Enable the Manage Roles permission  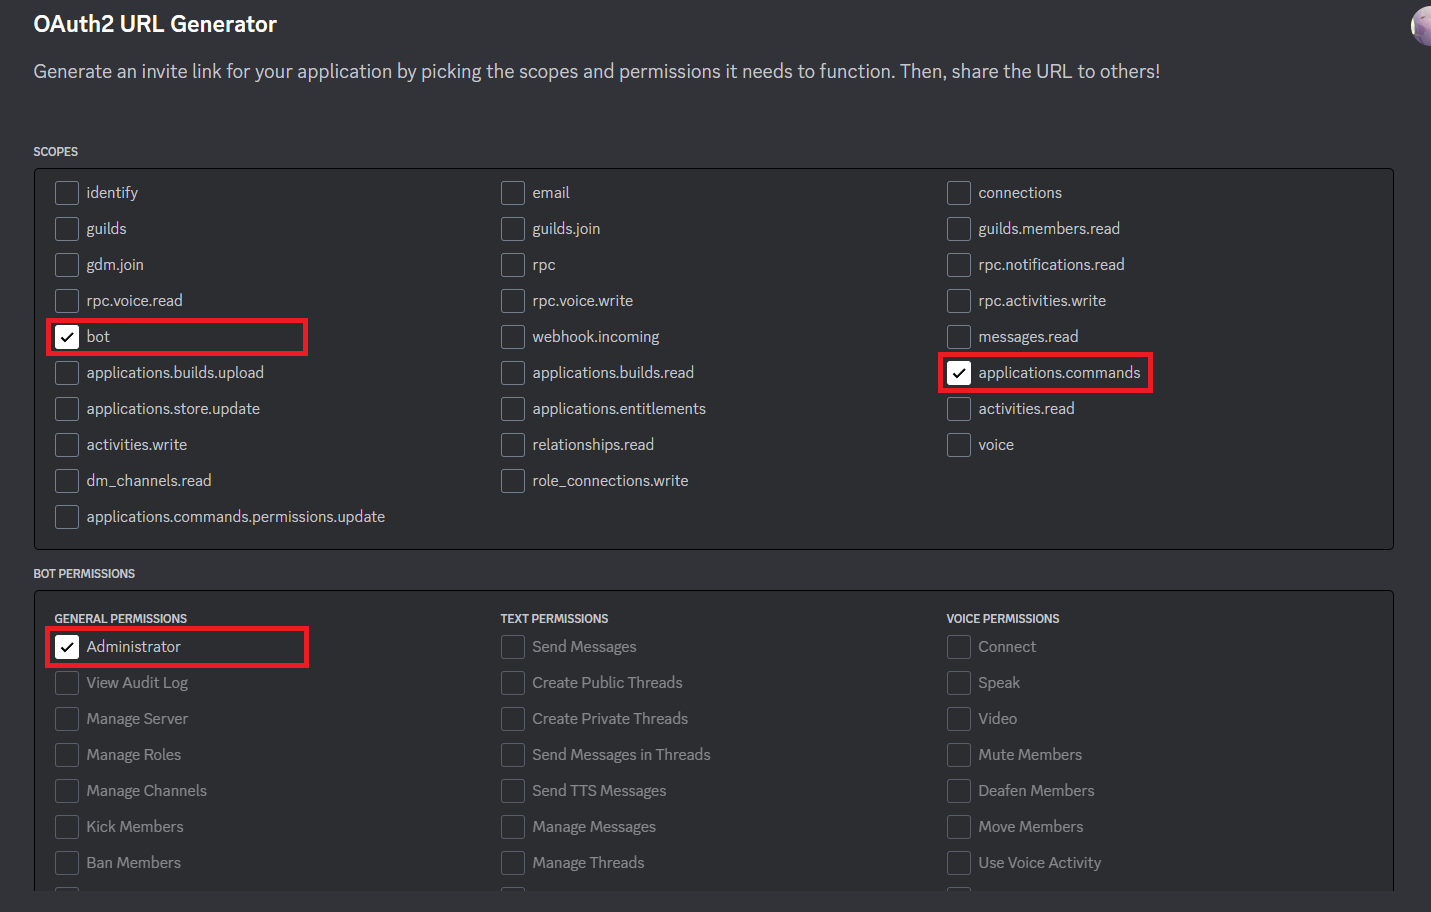[67, 755]
